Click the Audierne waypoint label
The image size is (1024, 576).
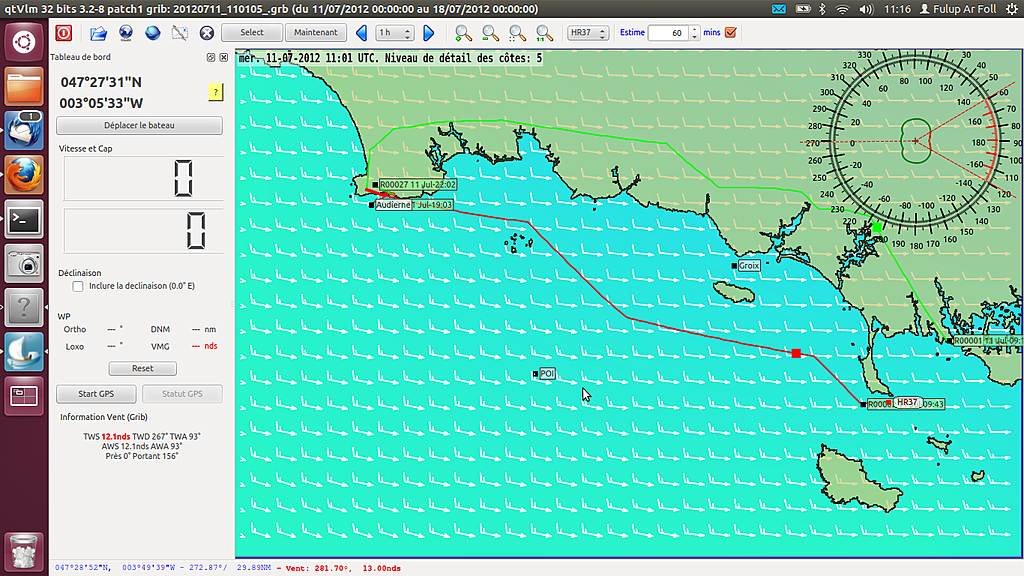(x=391, y=205)
